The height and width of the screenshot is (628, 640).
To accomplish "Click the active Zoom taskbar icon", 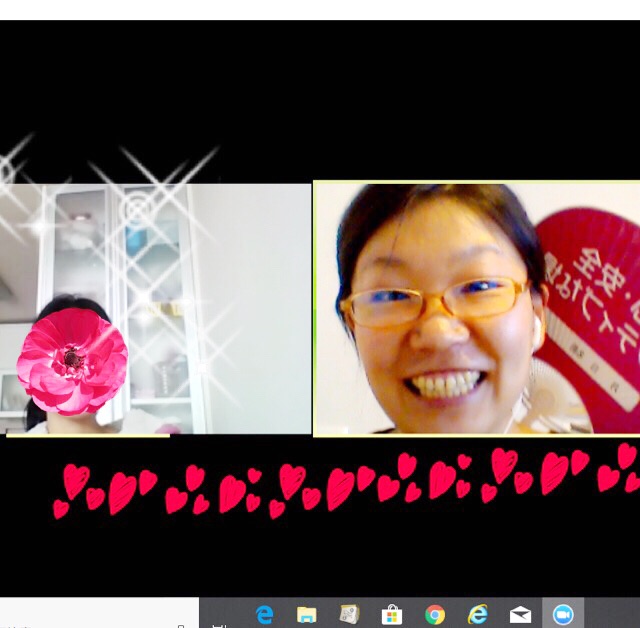I will coord(562,614).
